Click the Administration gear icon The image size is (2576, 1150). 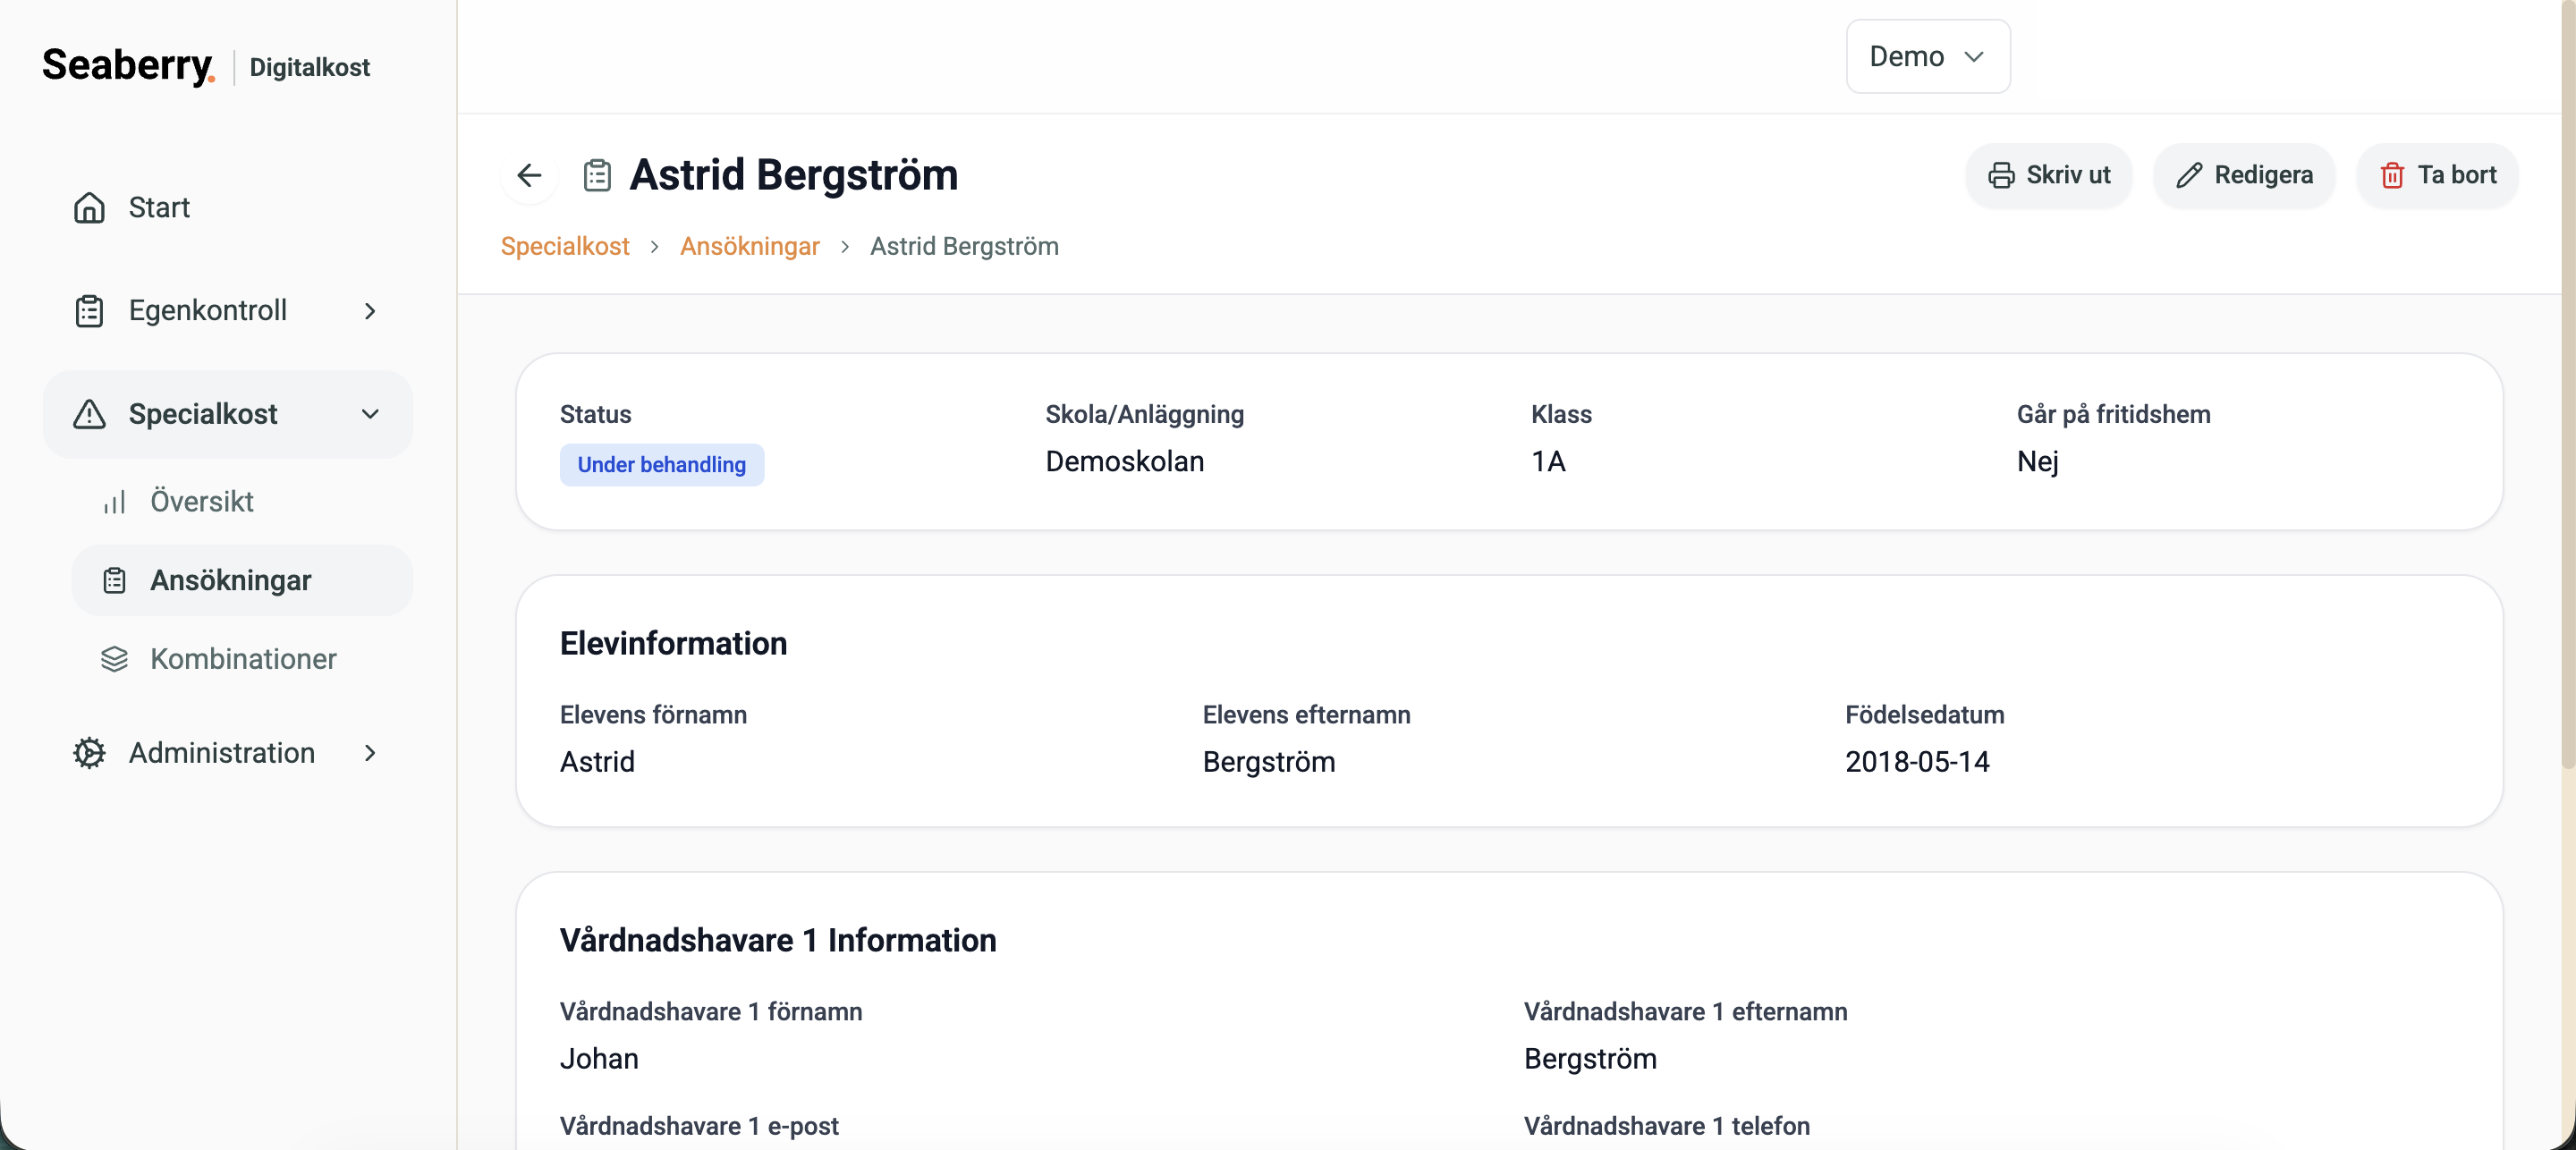tap(89, 753)
